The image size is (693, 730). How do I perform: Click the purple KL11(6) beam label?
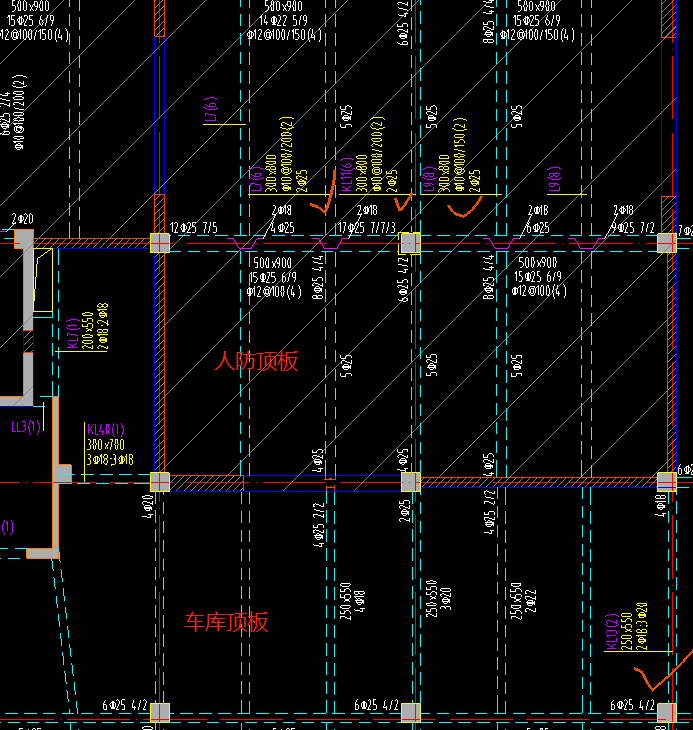pyautogui.click(x=345, y=174)
